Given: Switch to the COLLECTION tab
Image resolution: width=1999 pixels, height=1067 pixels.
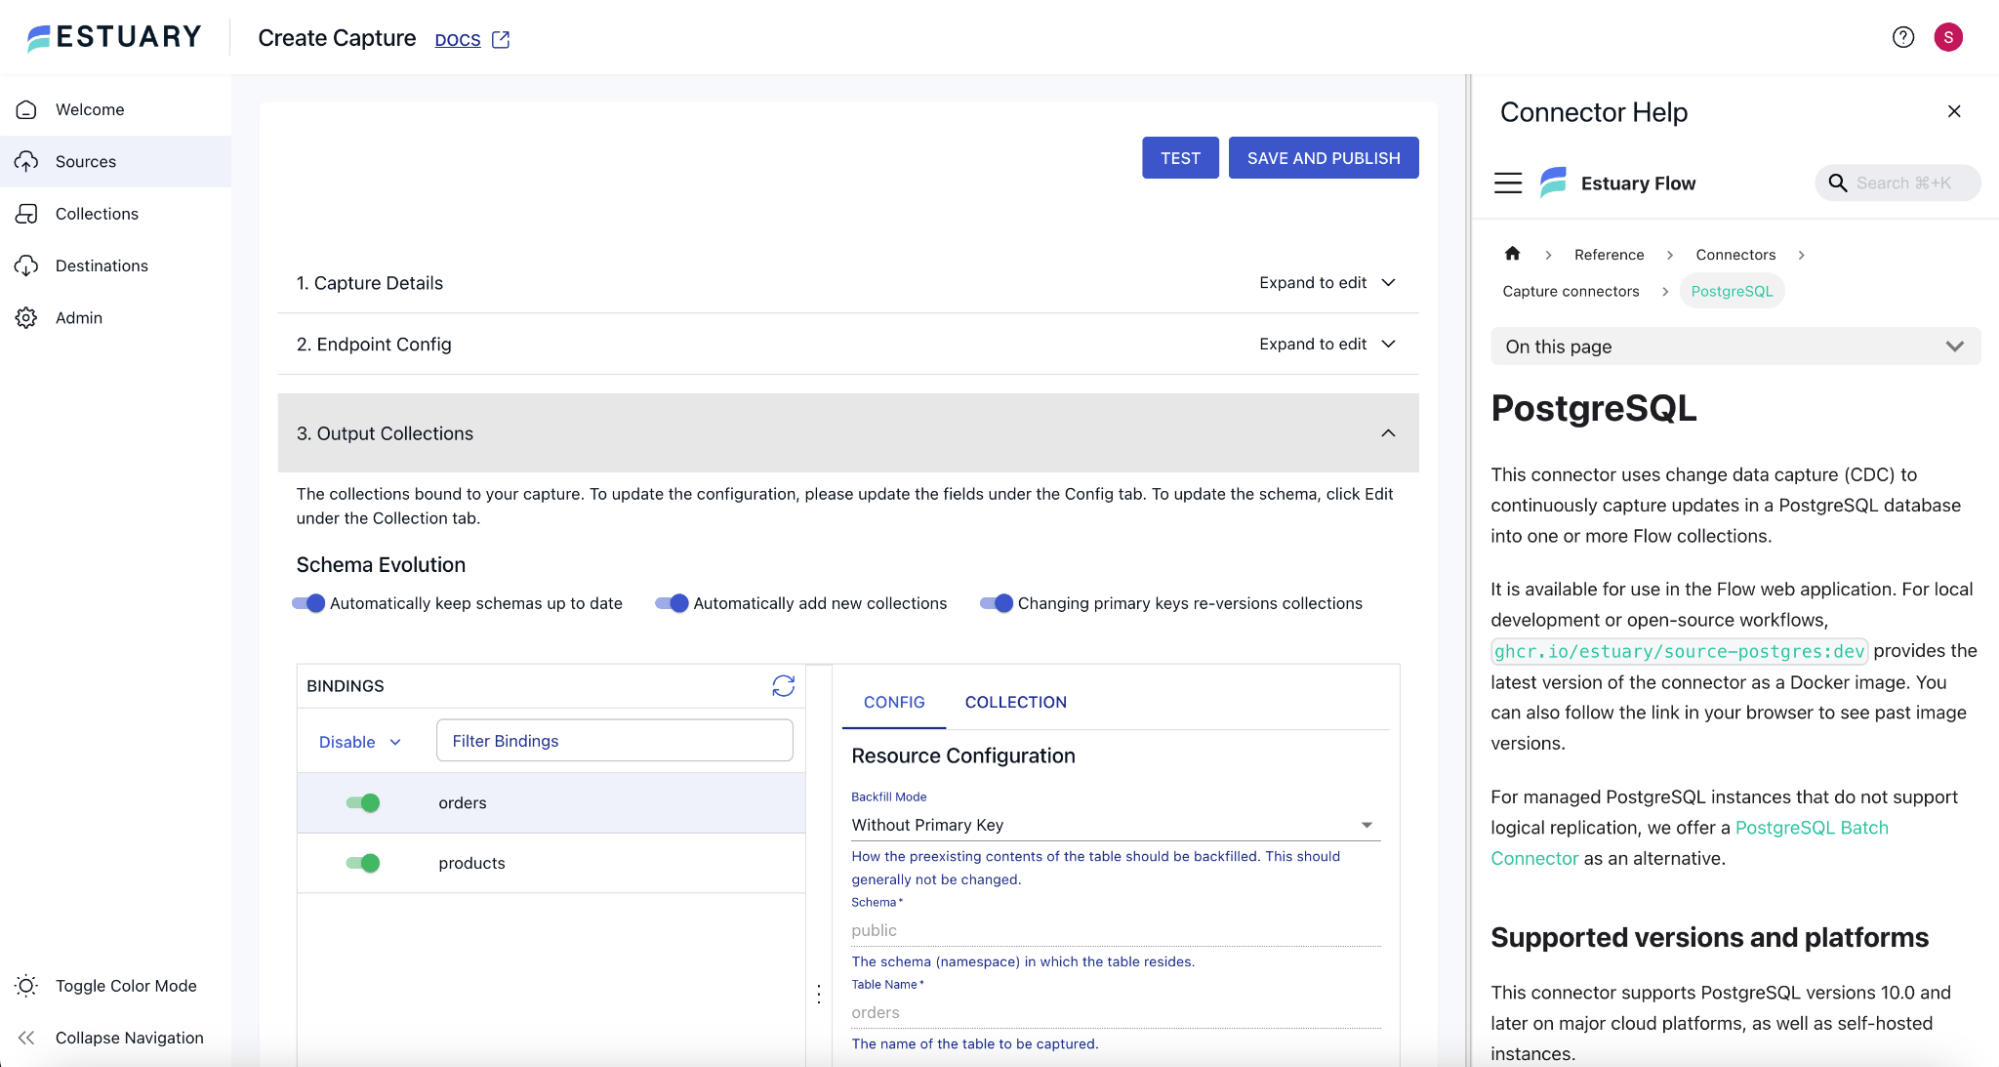Looking at the screenshot, I should pos(1015,702).
